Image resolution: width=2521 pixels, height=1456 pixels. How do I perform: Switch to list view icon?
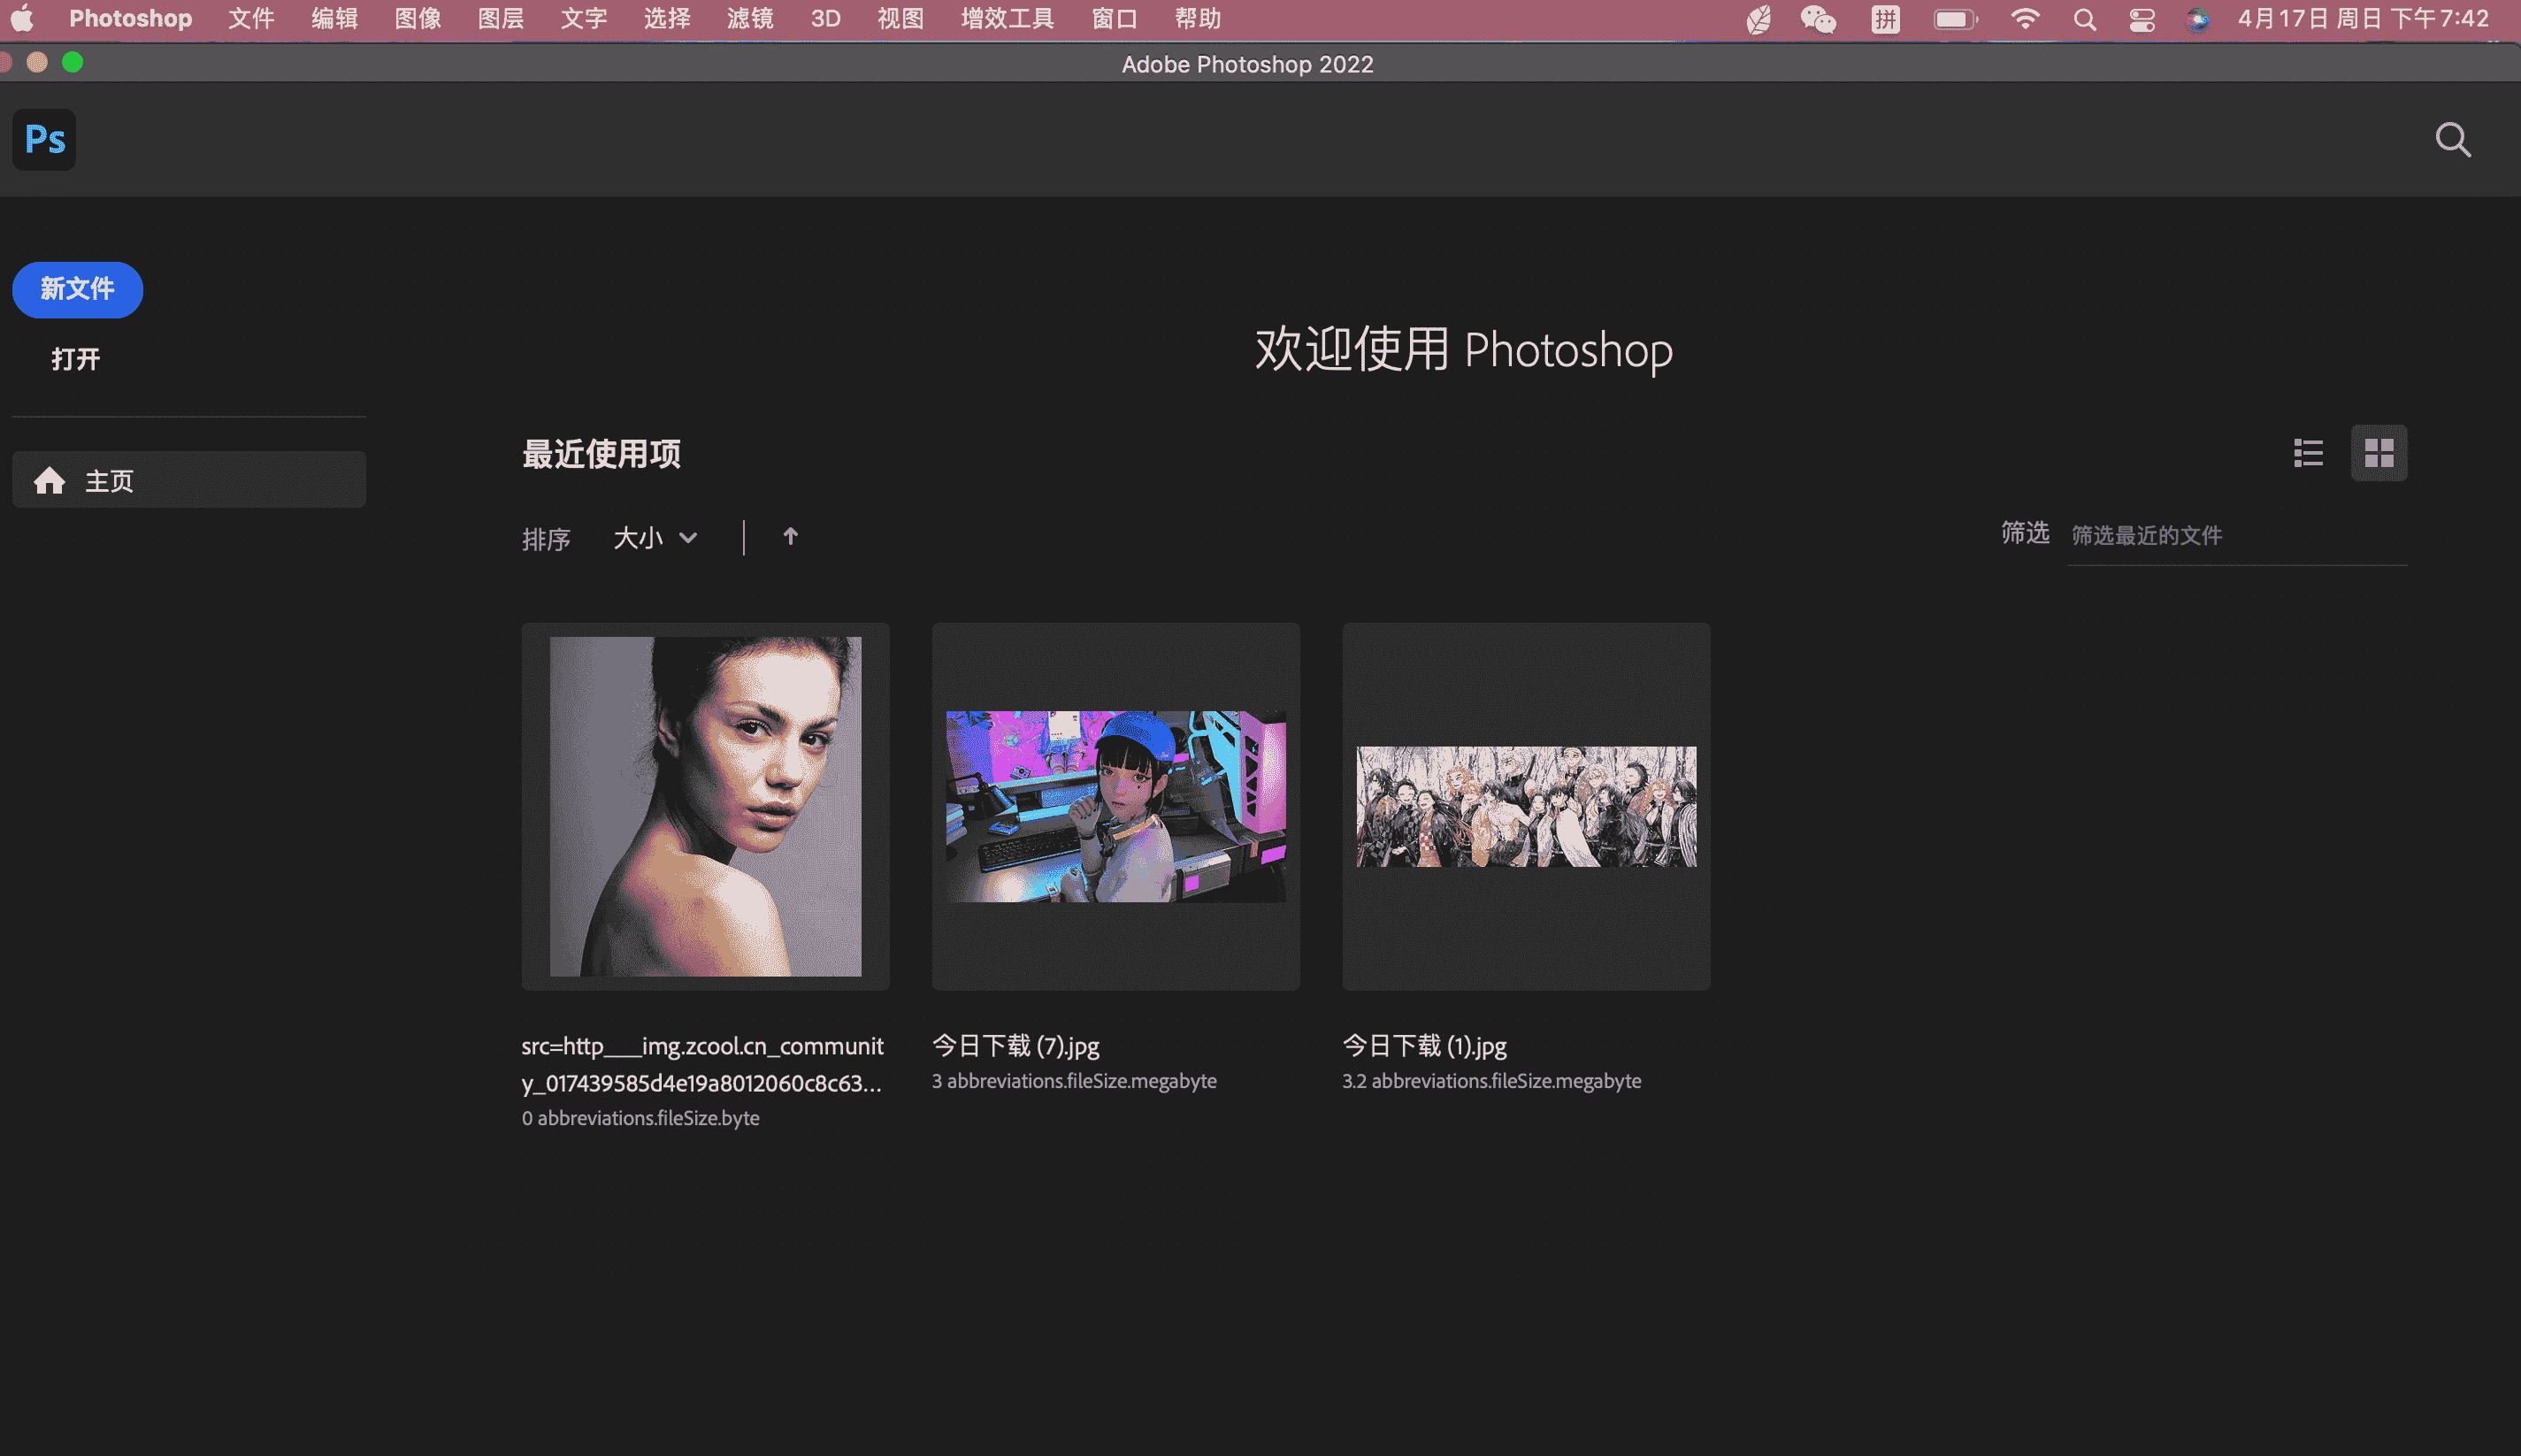tap(2308, 453)
